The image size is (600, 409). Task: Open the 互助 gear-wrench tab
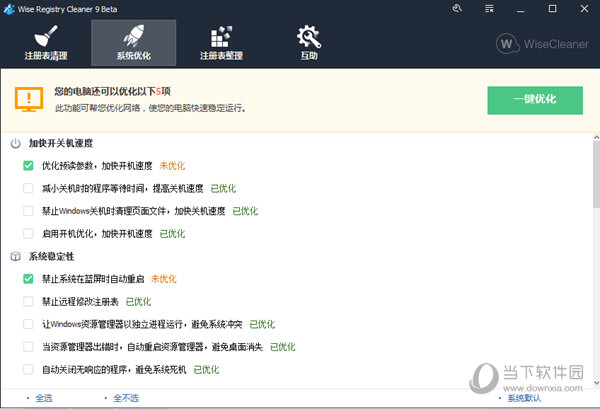coord(309,43)
